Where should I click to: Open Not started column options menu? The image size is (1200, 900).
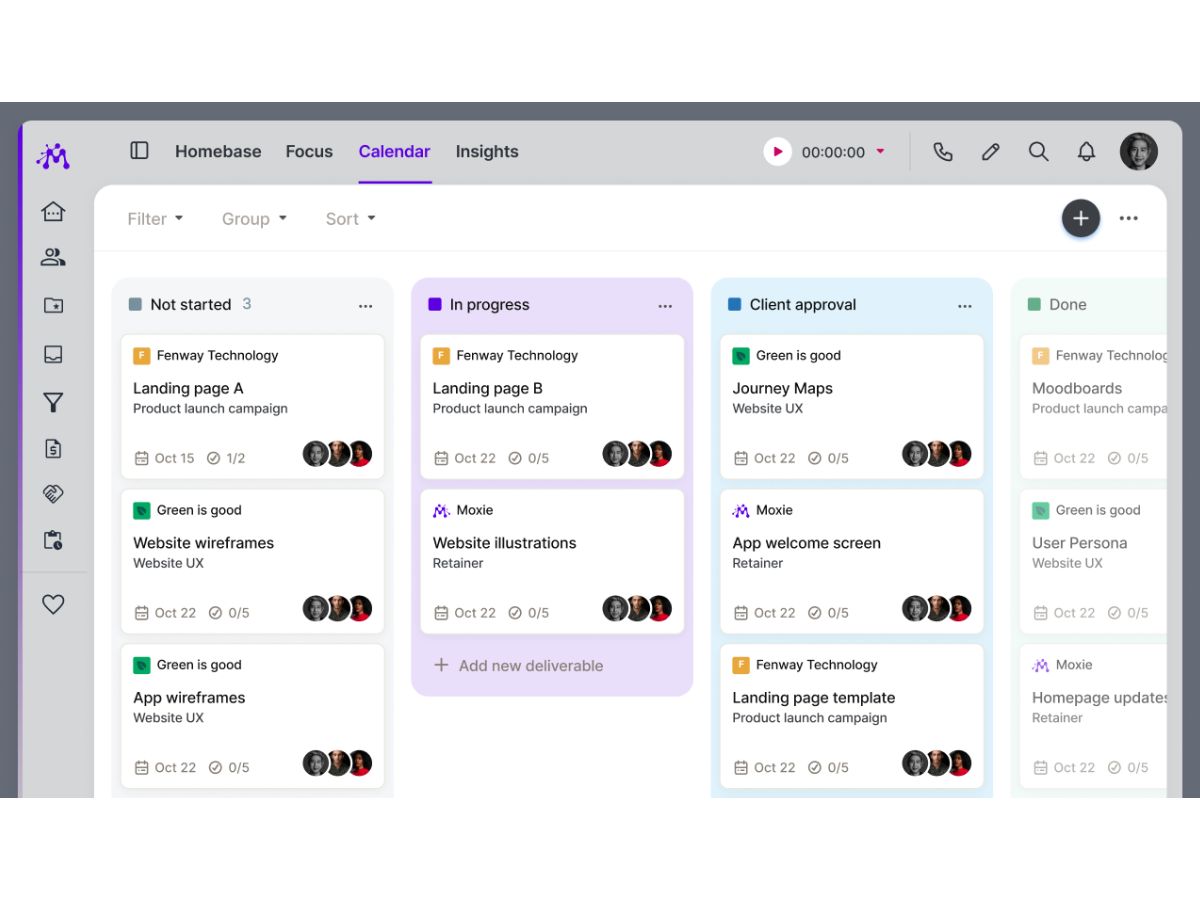pos(365,306)
